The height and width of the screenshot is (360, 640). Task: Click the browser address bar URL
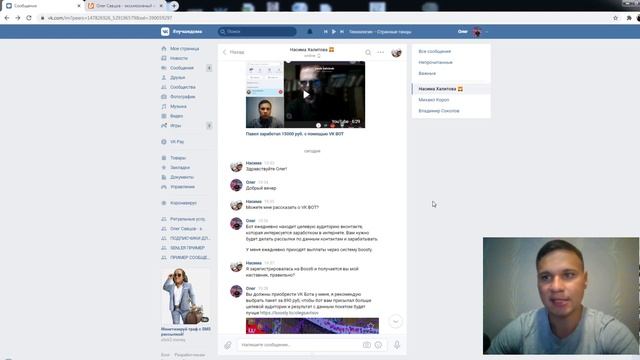(110, 18)
